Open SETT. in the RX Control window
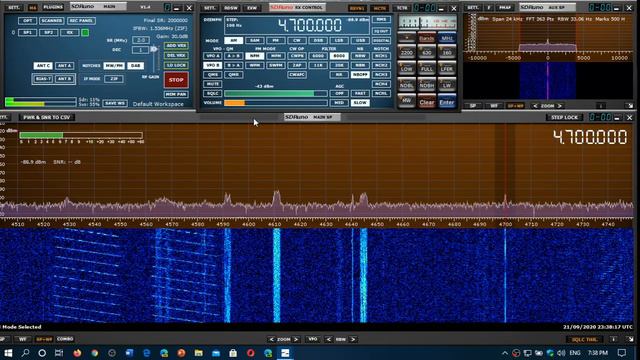The height and width of the screenshot is (360, 640). (210, 8)
